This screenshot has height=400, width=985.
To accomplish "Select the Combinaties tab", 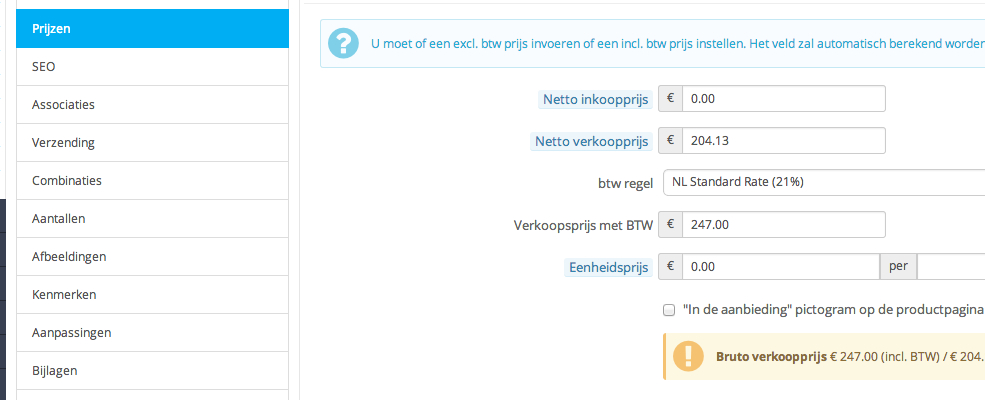I will 152,180.
